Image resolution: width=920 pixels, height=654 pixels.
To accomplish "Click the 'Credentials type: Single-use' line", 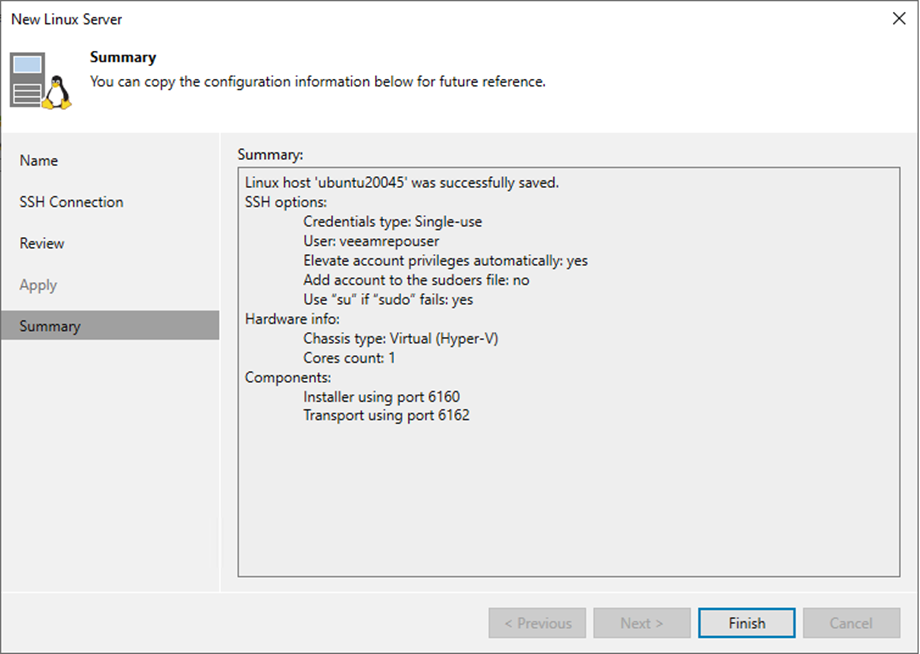I will point(393,222).
